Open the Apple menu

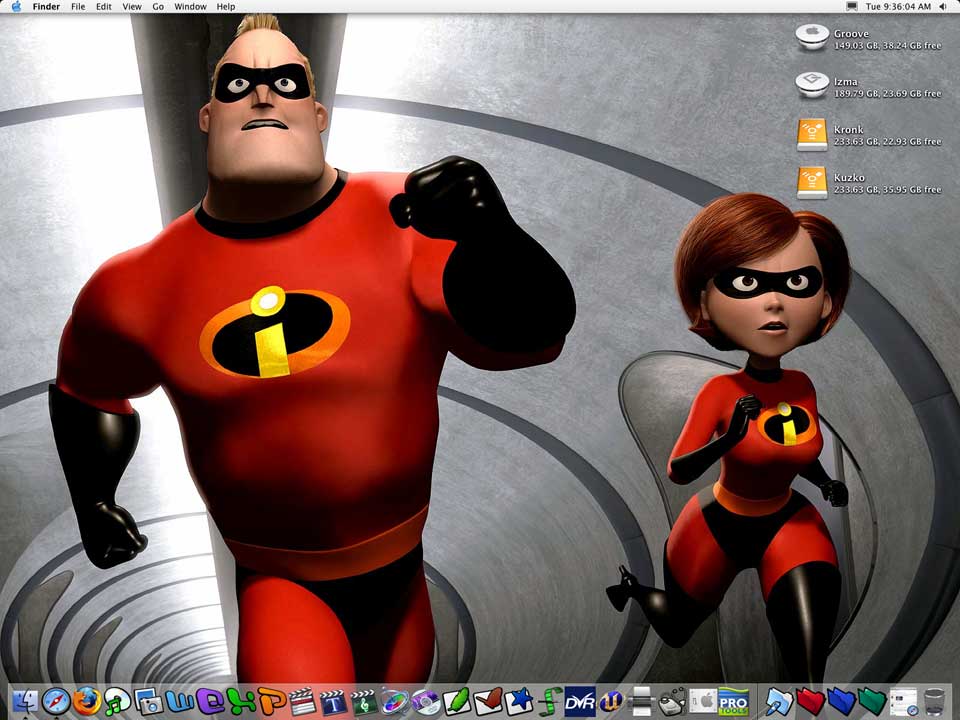(x=17, y=6)
